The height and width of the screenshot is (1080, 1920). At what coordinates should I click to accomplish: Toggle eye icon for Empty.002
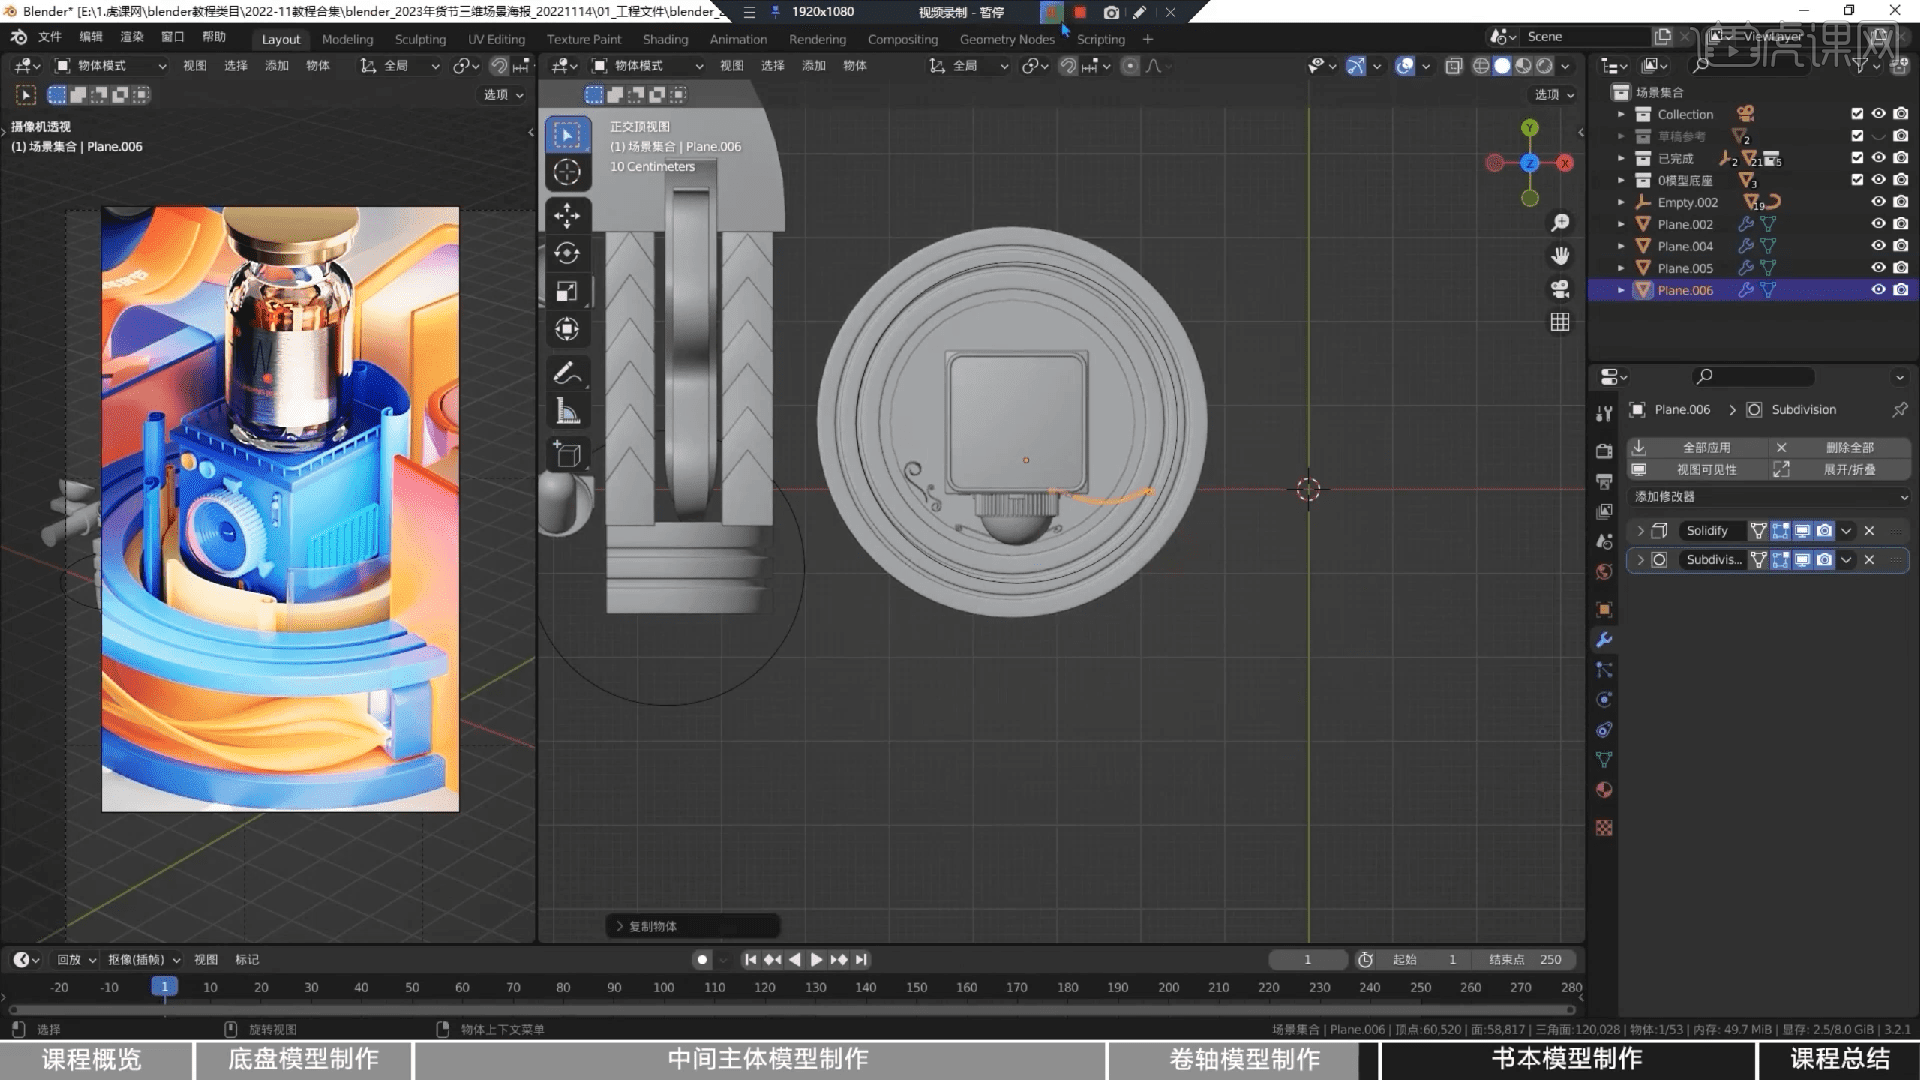[x=1878, y=202]
